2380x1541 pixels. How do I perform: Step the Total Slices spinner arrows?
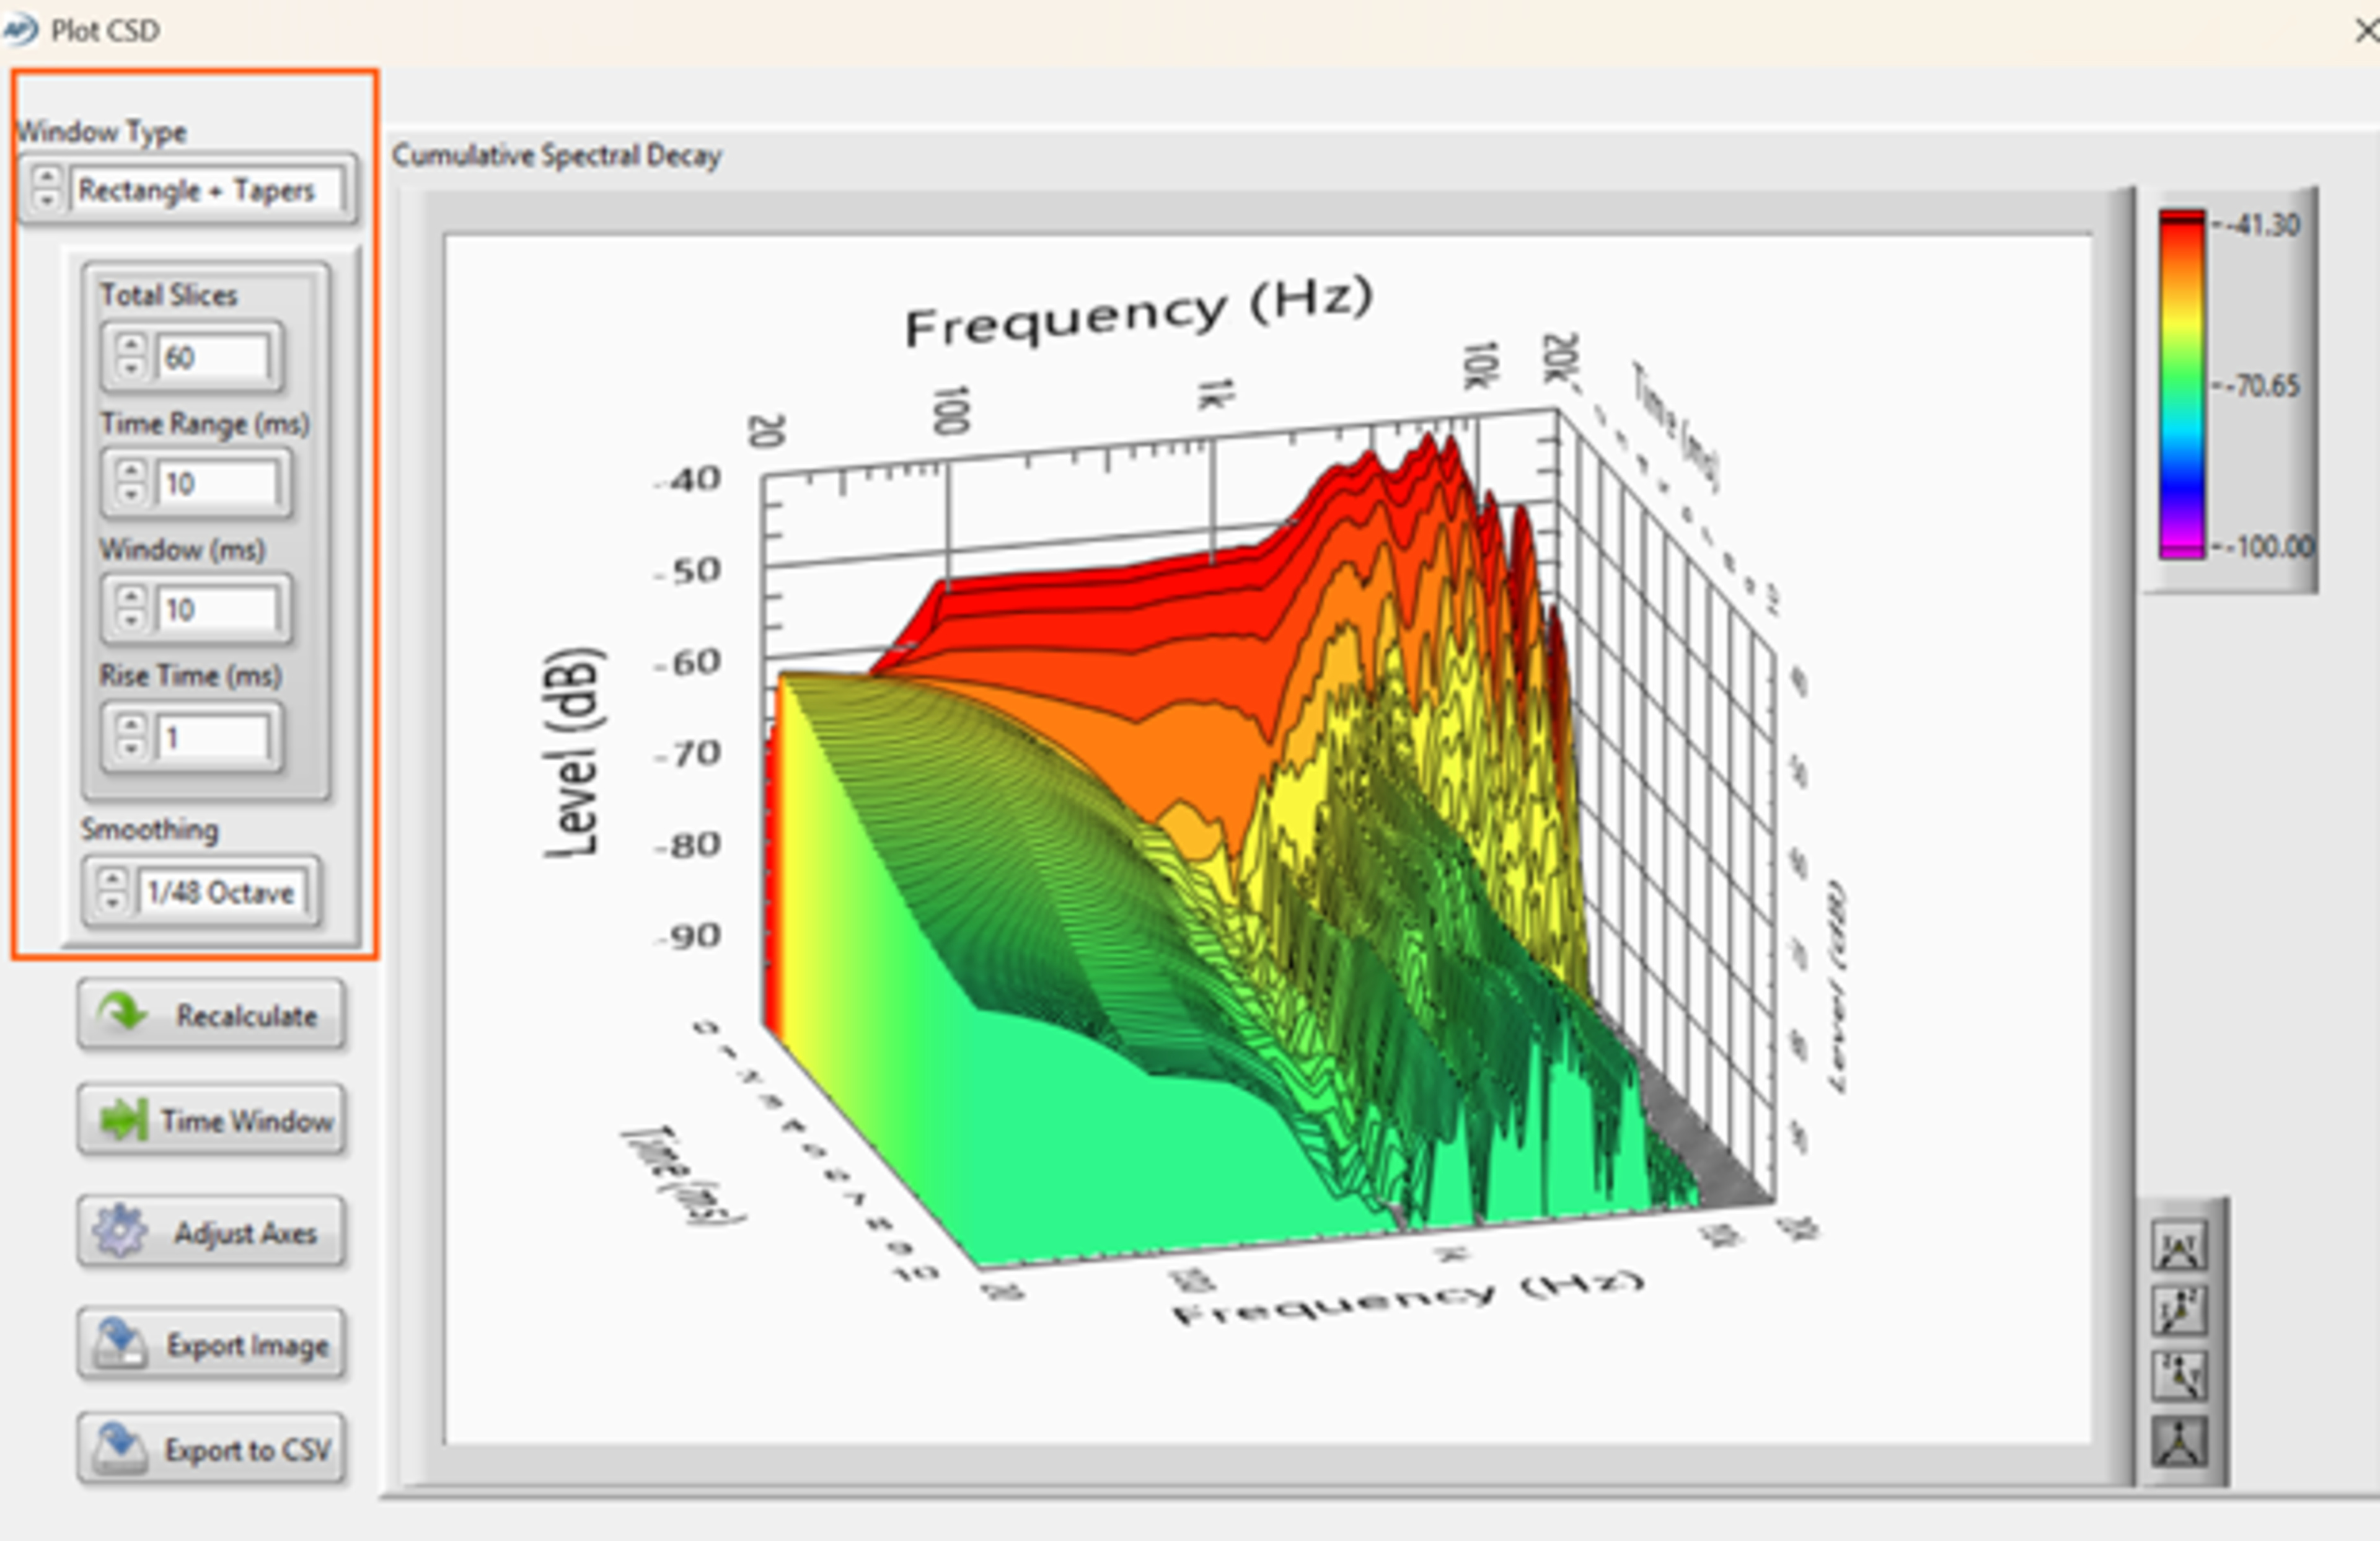coord(130,357)
